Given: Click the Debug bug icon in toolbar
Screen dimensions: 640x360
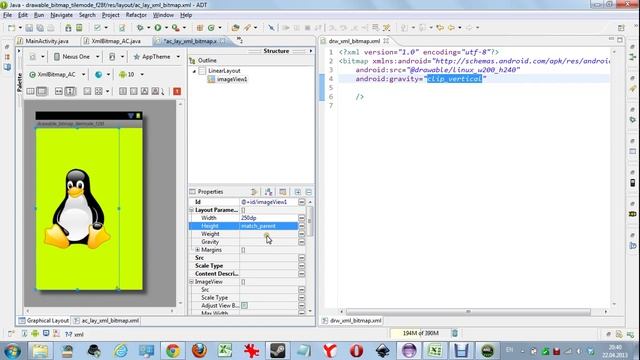Looking at the screenshot, I should [x=140, y=28].
